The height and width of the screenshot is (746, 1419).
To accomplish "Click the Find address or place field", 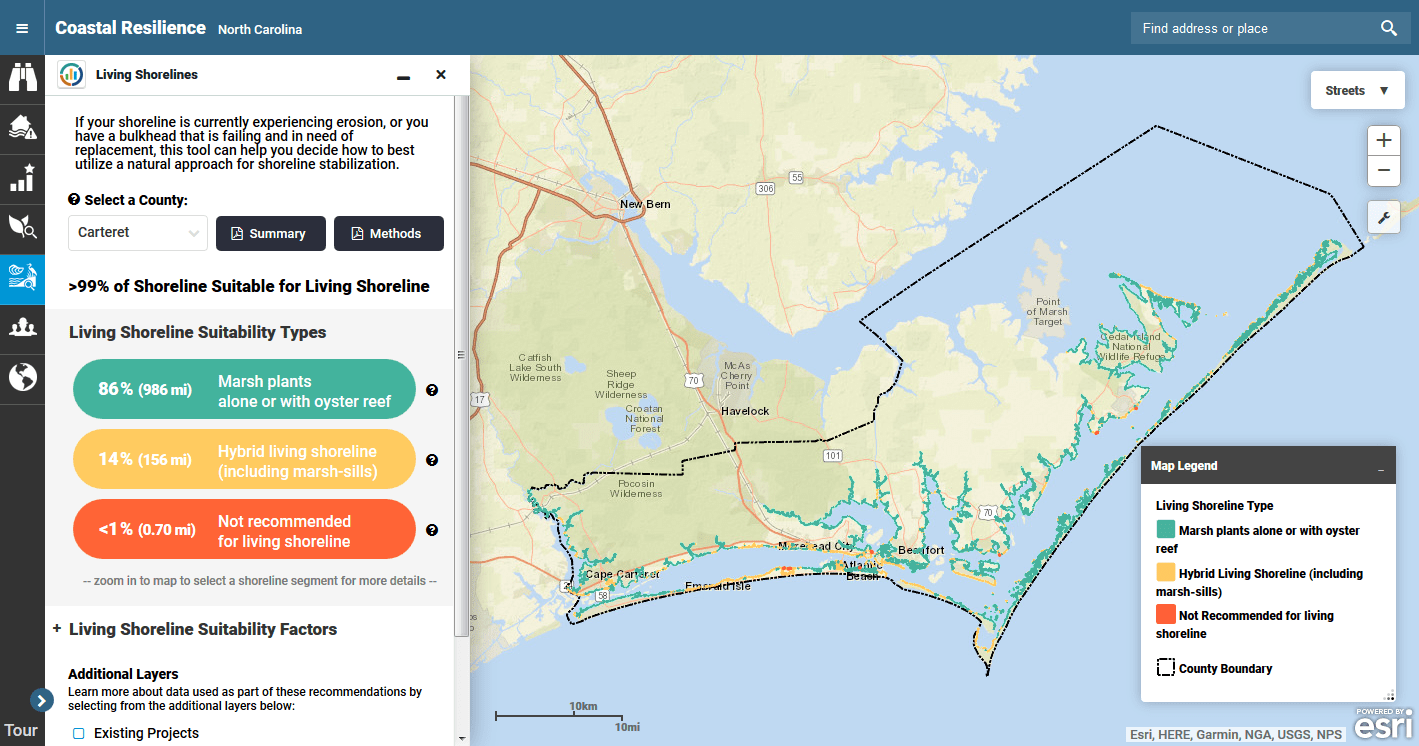I will click(1250, 28).
